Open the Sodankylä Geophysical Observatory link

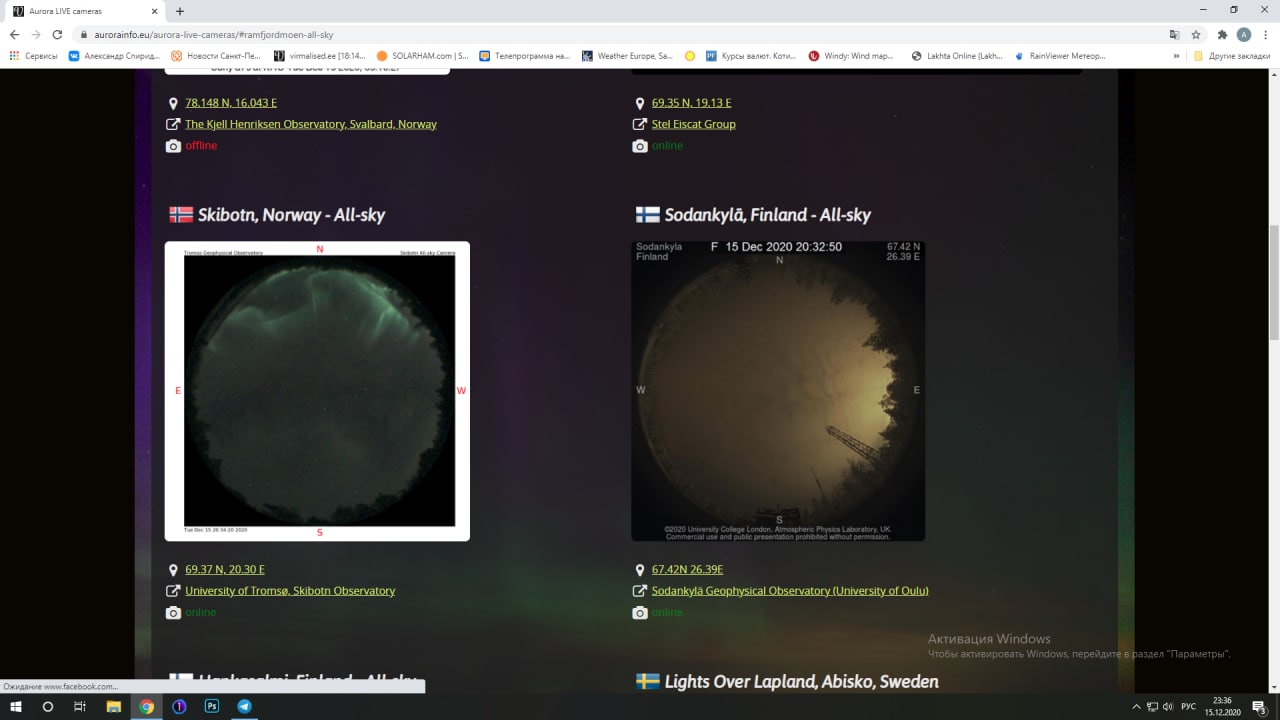coord(790,591)
